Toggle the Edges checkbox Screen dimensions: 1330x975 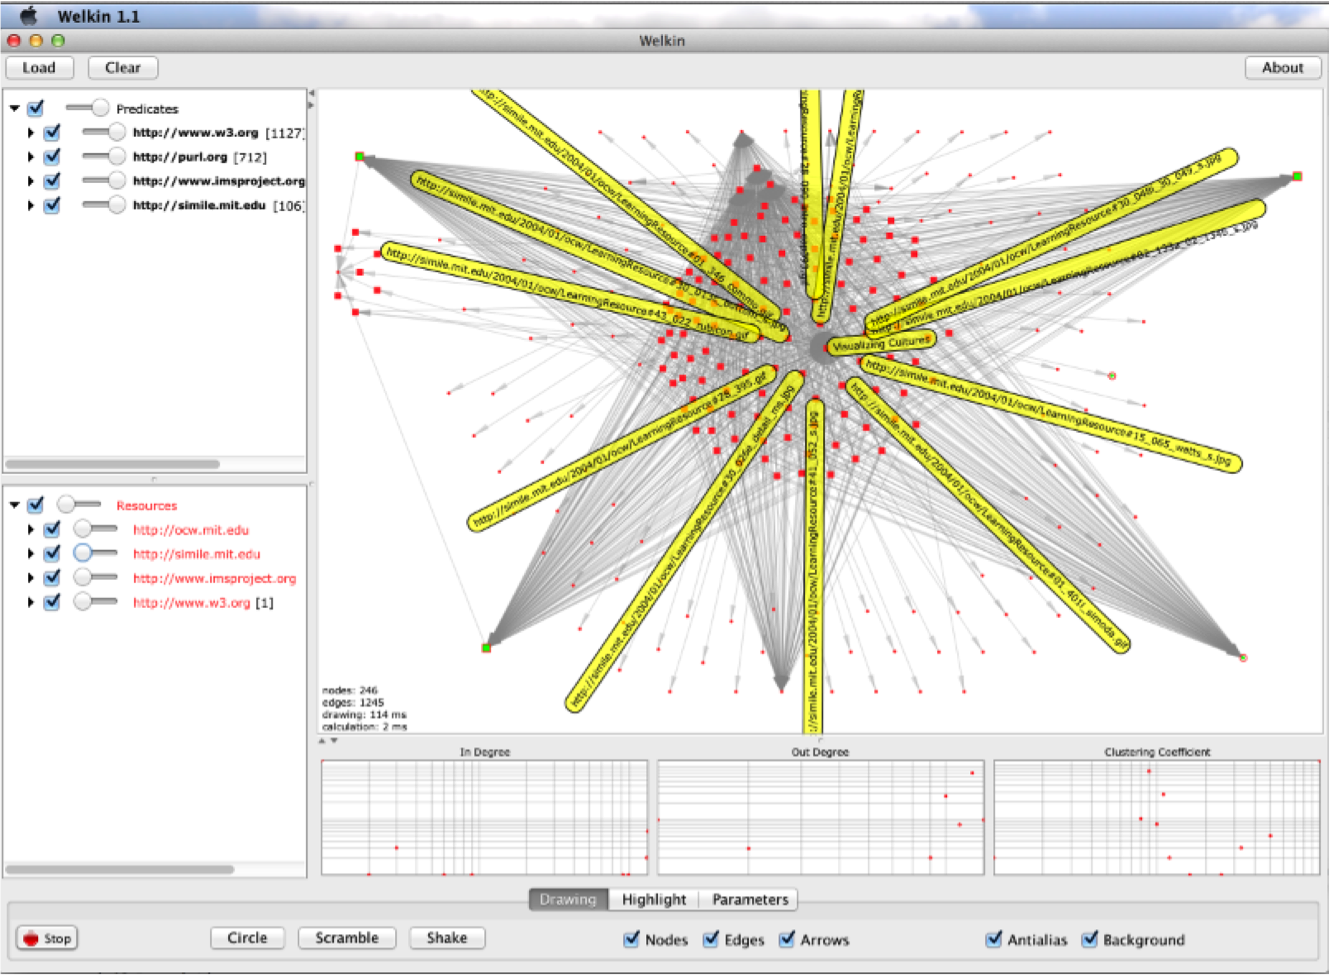click(711, 939)
